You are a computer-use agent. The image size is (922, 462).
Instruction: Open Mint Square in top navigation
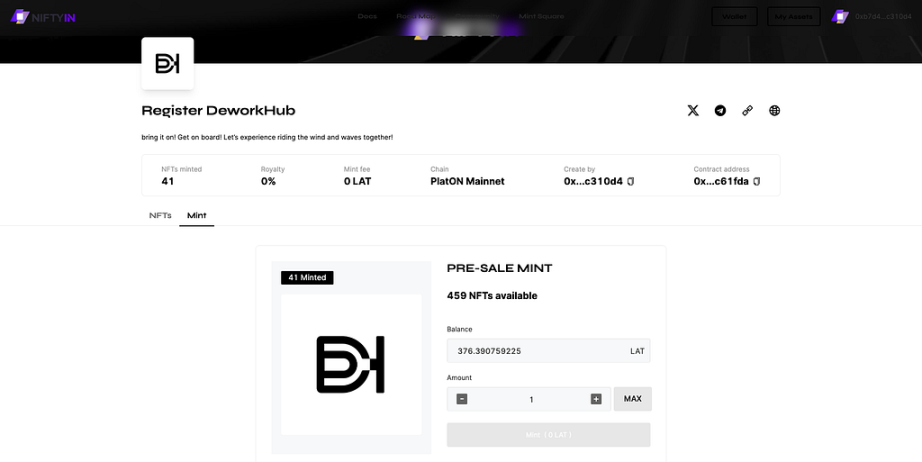click(542, 16)
